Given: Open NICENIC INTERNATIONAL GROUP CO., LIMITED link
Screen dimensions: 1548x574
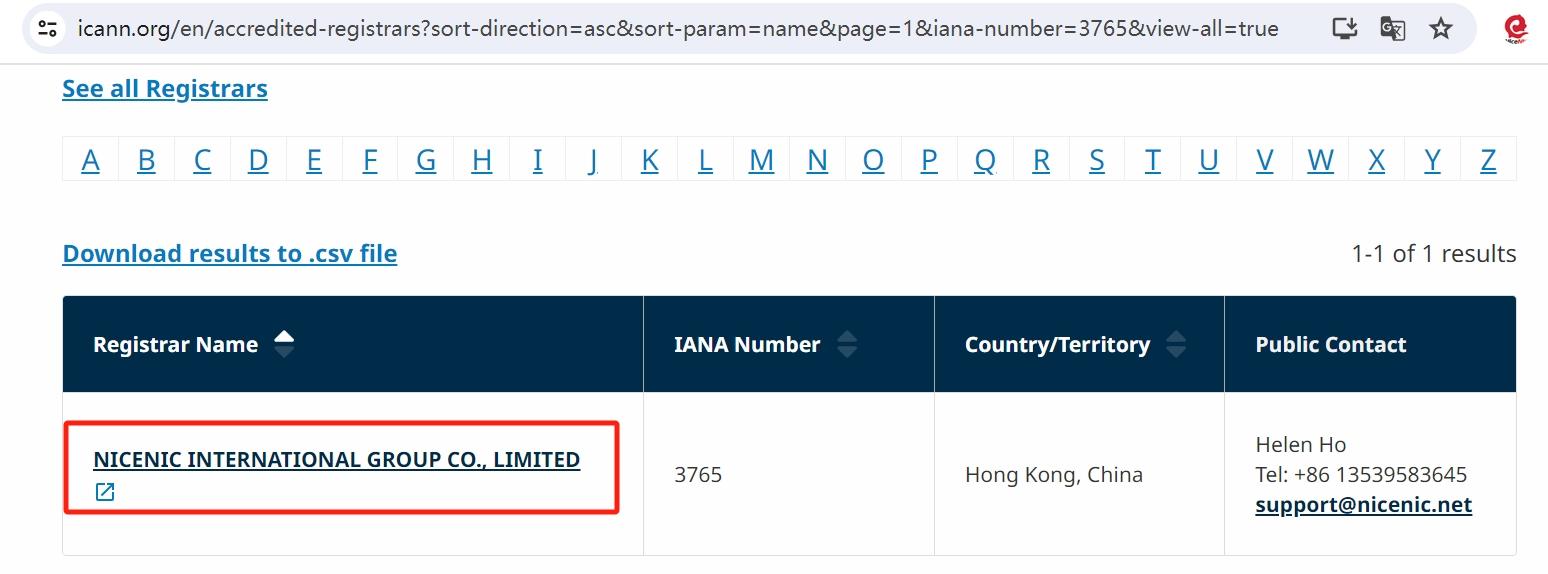Looking at the screenshot, I should [336, 460].
